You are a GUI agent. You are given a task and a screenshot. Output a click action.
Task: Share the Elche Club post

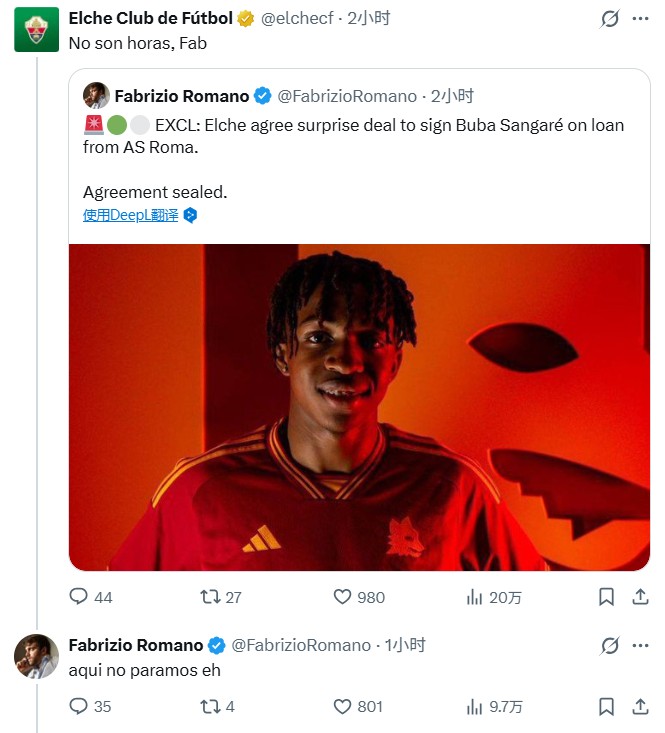[x=640, y=597]
